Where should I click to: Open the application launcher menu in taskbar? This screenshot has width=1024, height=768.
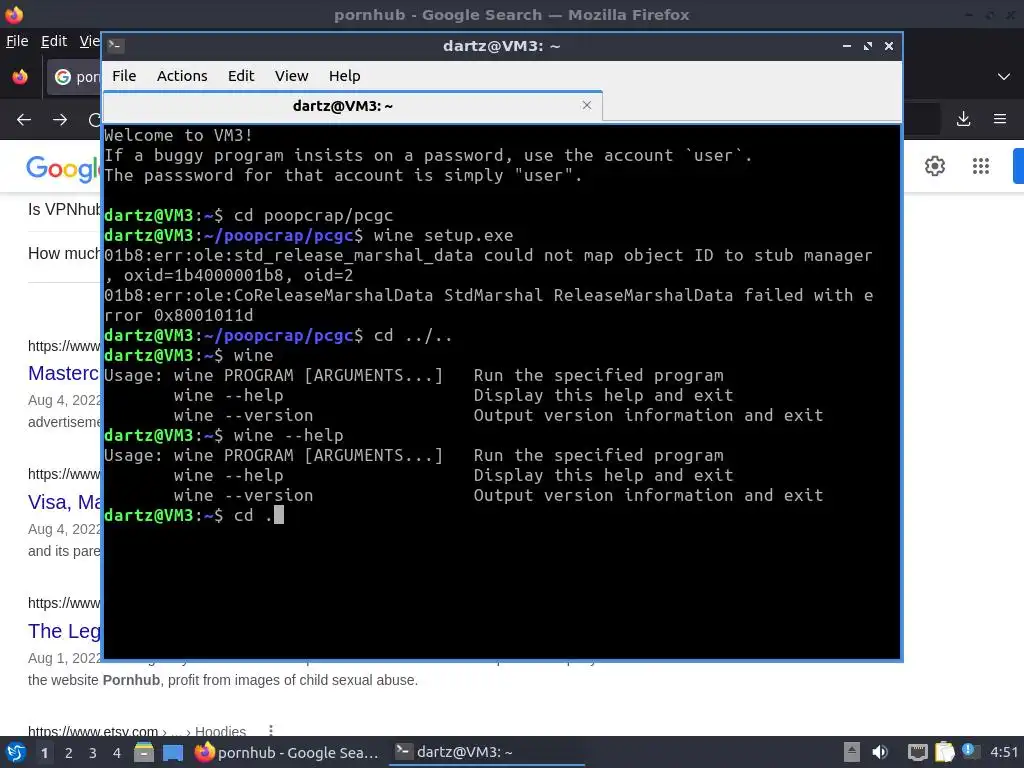click(16, 752)
